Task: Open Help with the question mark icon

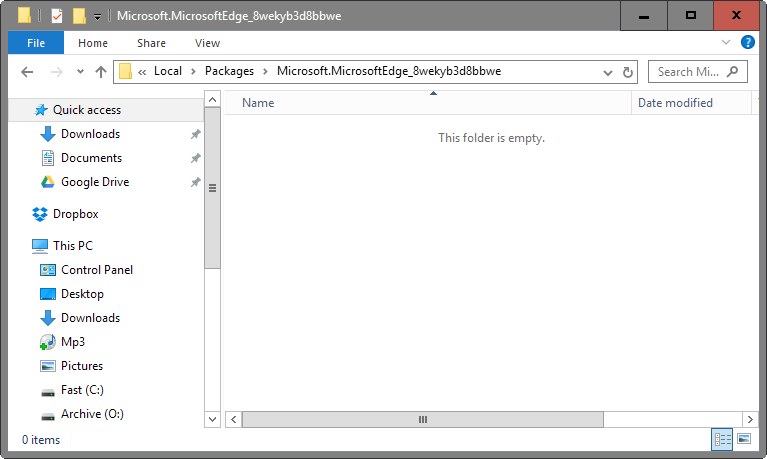Action: [x=747, y=43]
